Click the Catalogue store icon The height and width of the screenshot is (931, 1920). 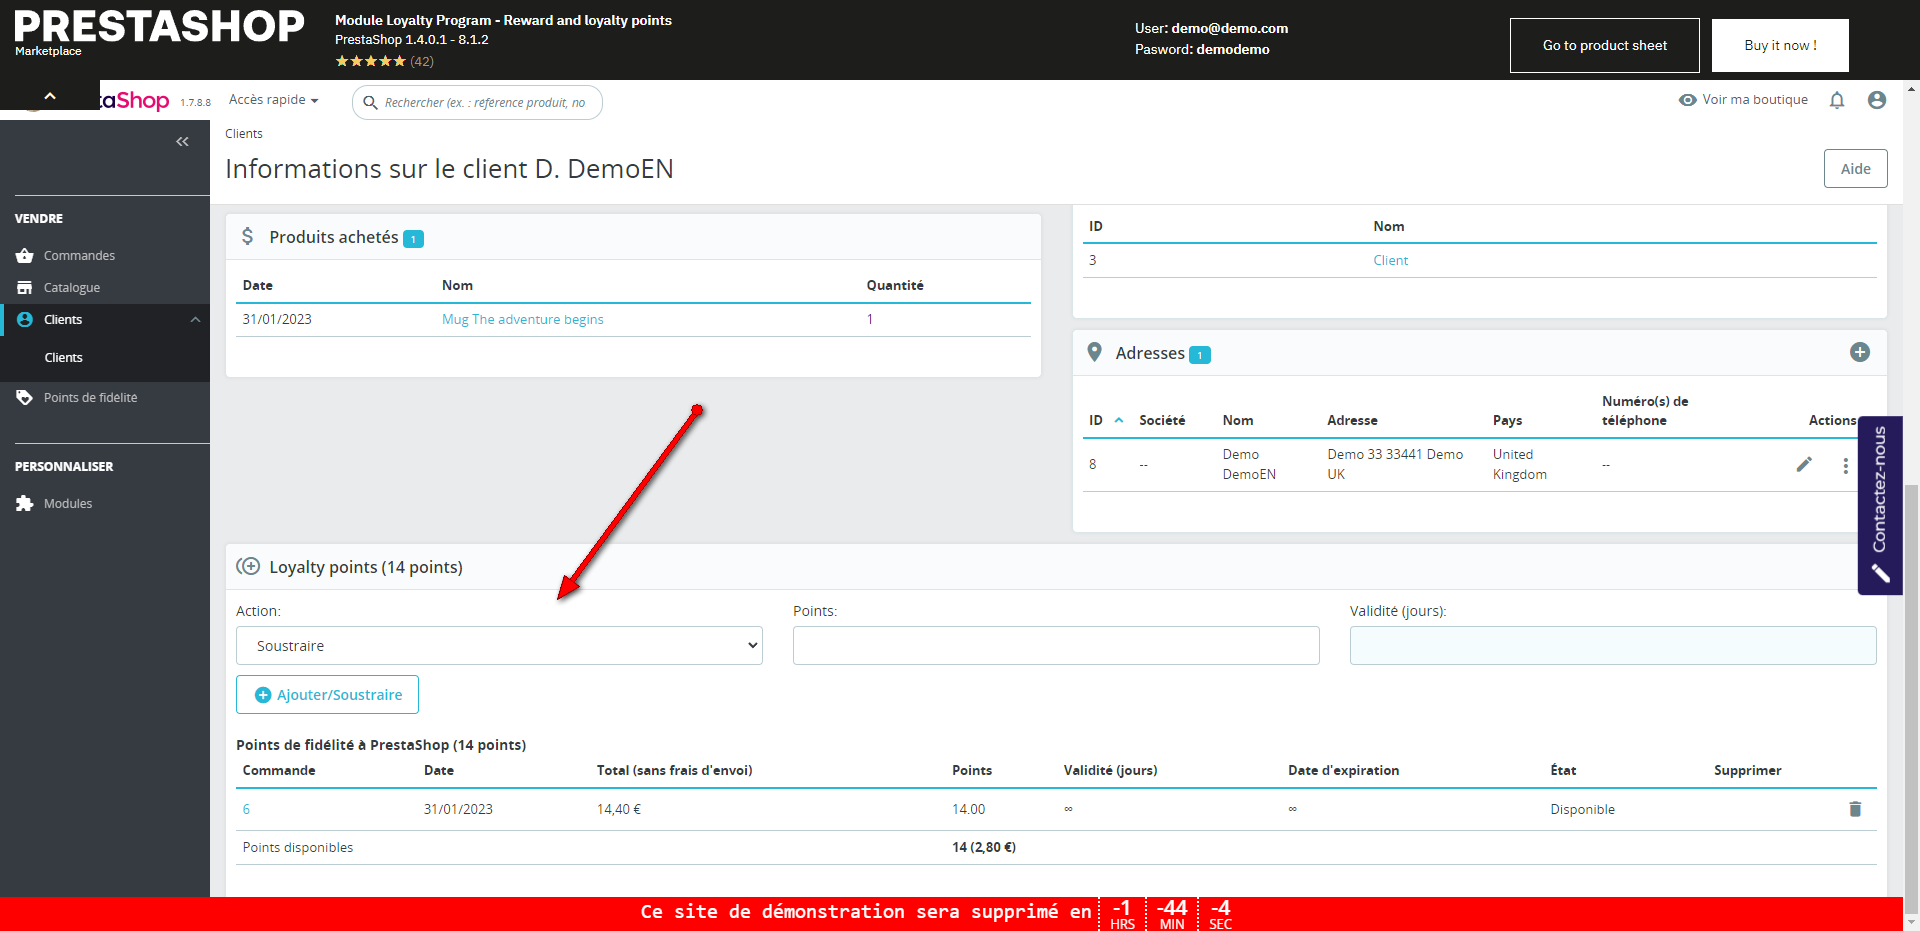coord(25,288)
